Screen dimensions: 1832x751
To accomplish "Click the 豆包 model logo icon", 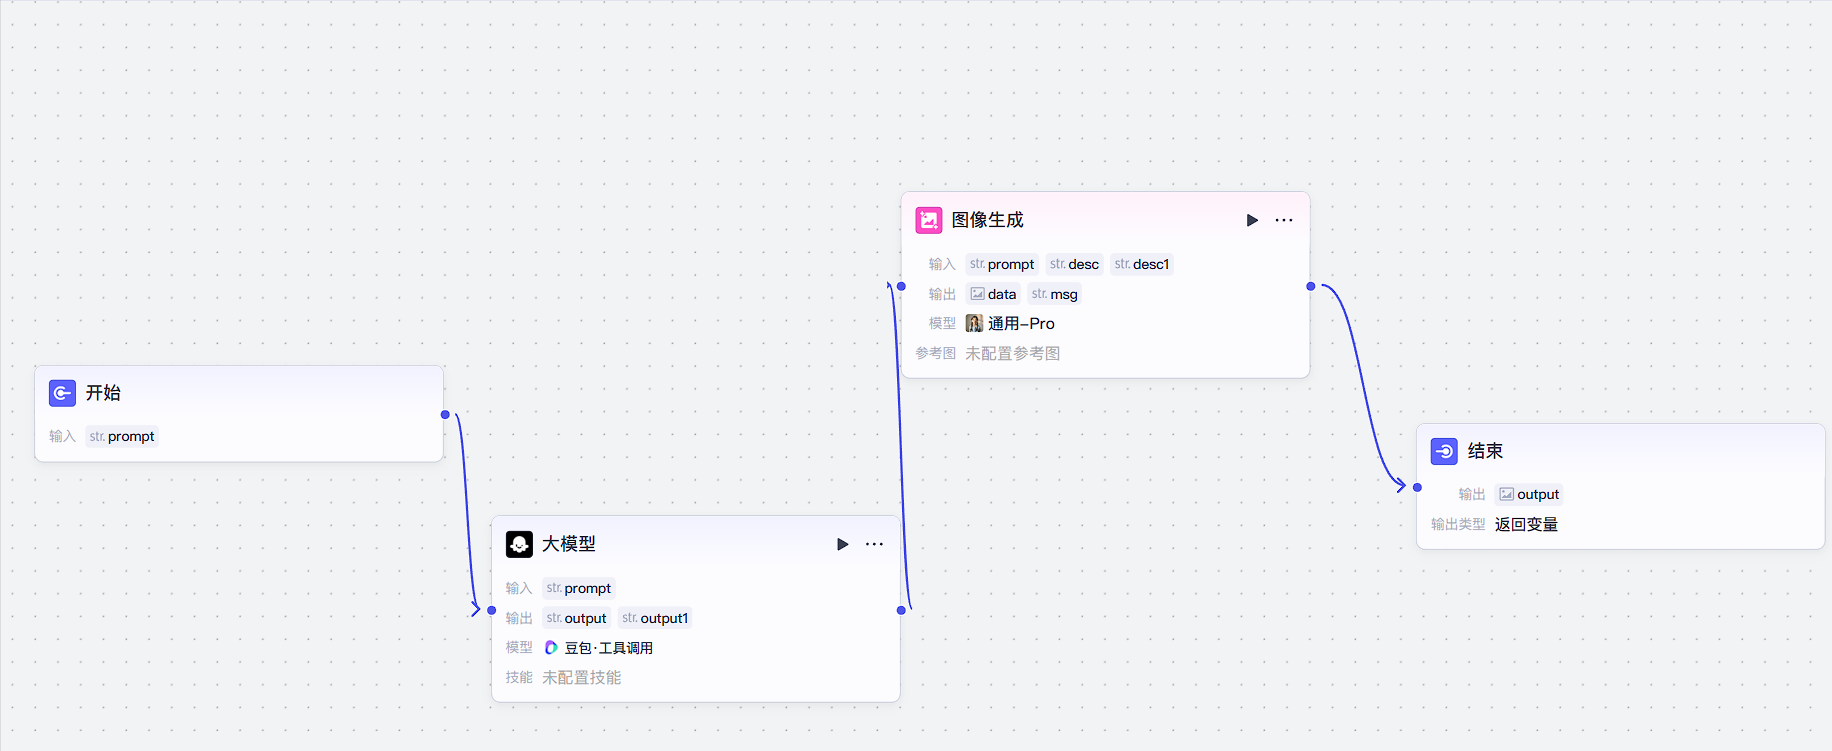I will 551,648.
